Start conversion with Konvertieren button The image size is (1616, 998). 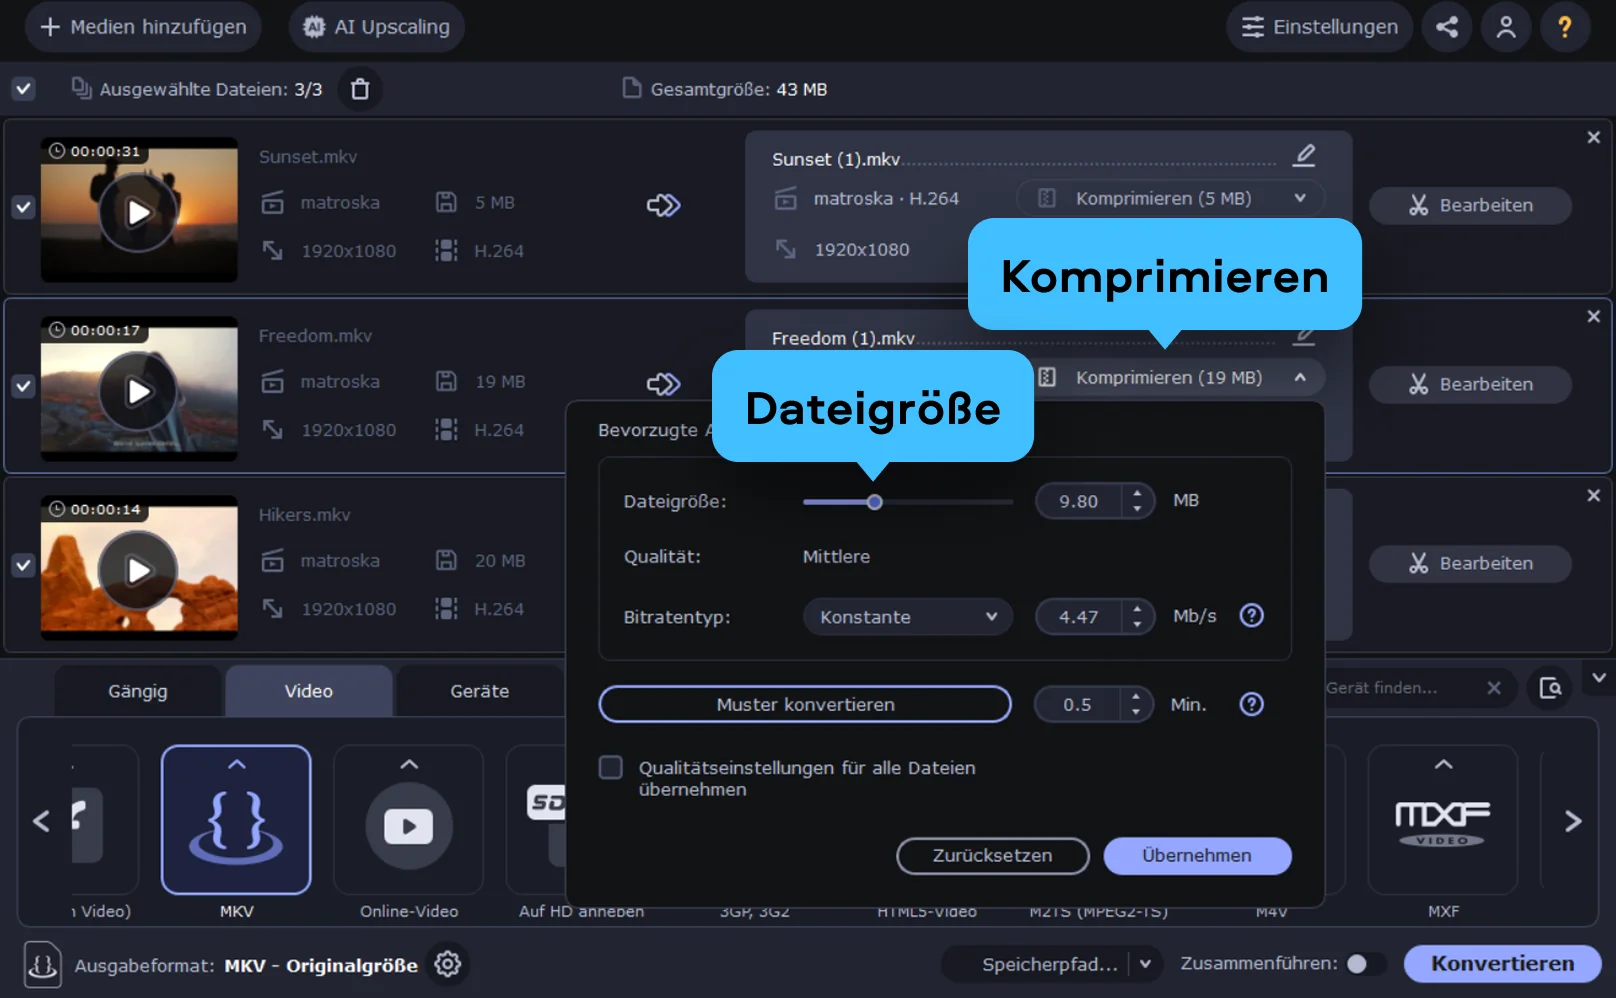(1502, 964)
